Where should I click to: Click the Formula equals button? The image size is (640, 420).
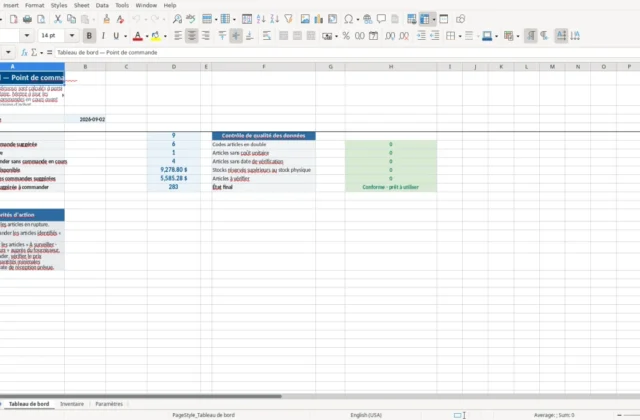pos(49,52)
